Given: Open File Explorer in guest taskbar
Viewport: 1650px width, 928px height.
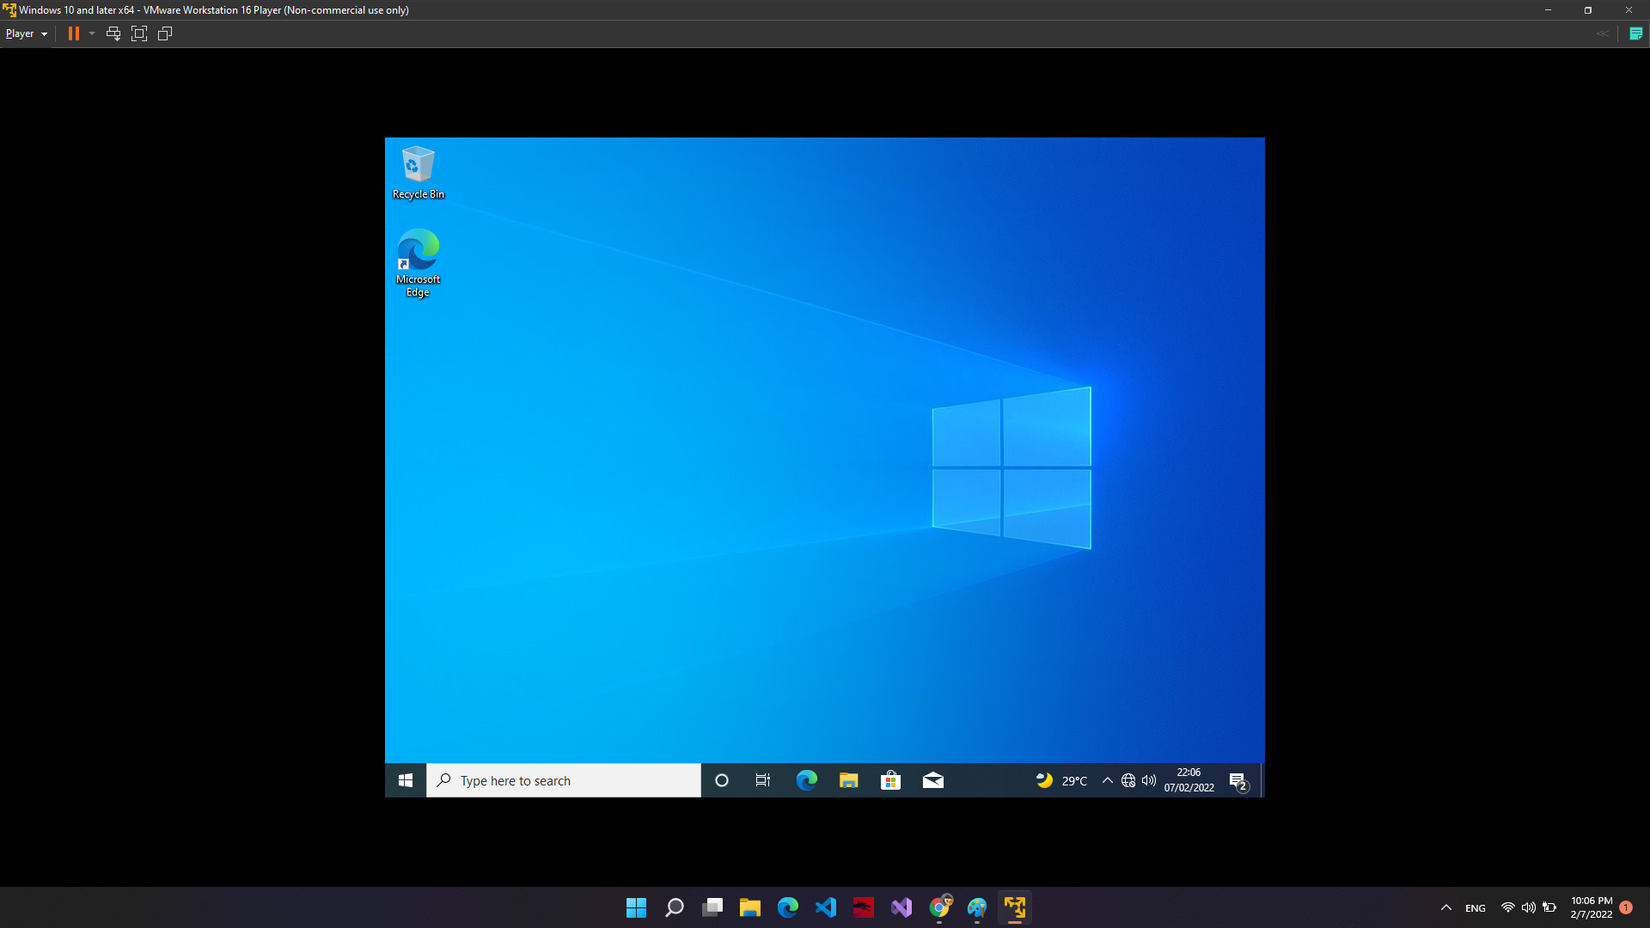Looking at the screenshot, I should pos(848,780).
